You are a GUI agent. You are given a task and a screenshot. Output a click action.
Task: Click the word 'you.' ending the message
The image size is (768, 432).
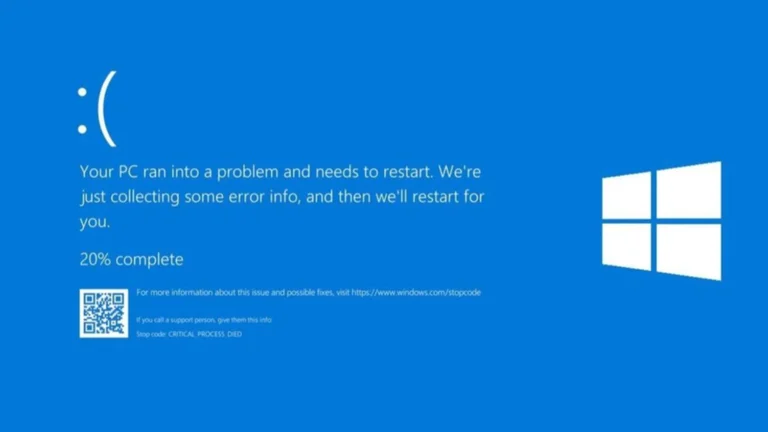[x=95, y=222]
